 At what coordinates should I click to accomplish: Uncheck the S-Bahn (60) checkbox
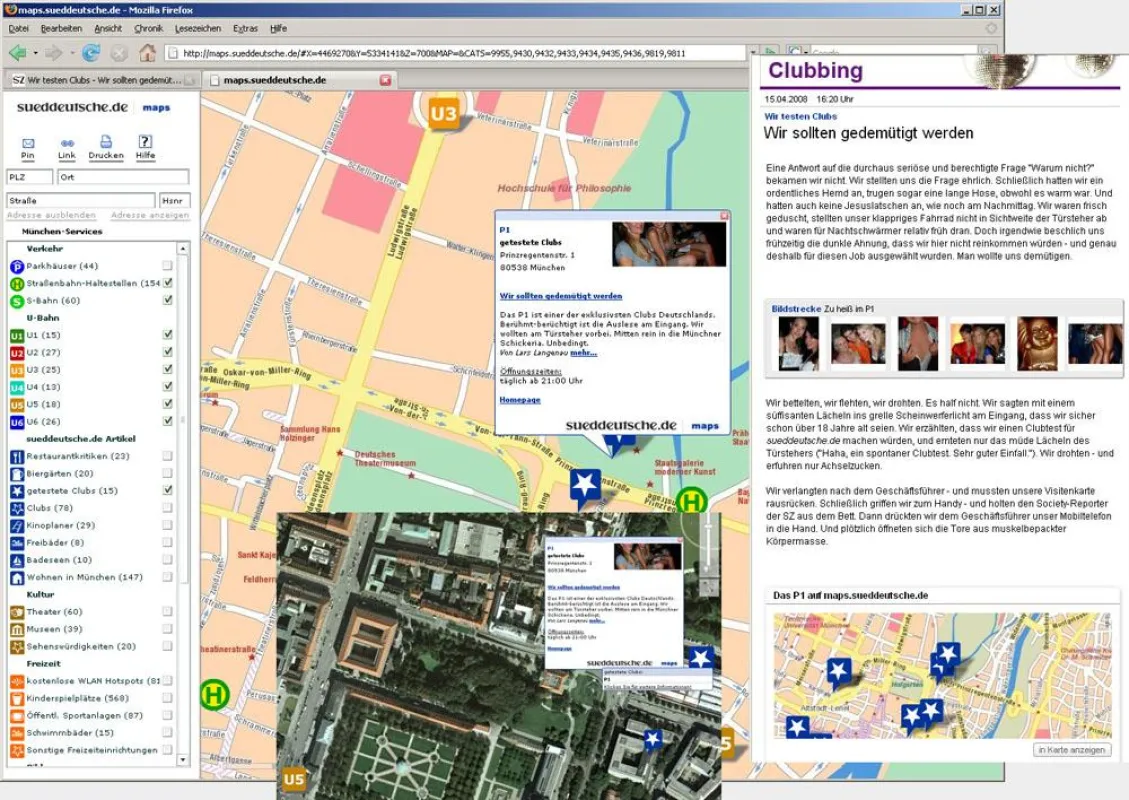coord(168,300)
